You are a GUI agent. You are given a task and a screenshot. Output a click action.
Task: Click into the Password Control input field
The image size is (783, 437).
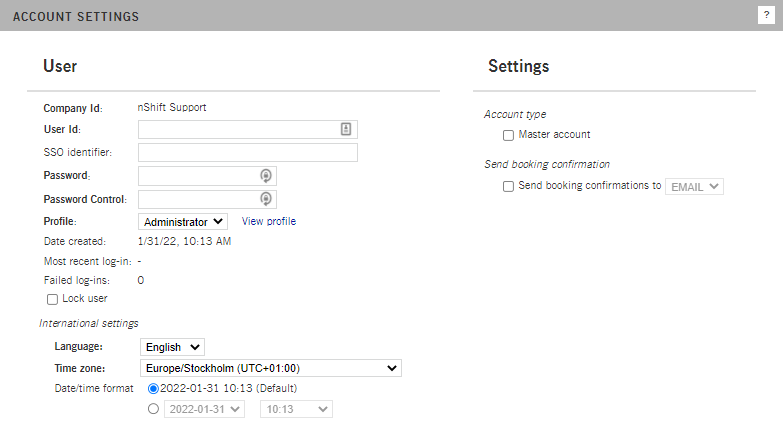198,199
